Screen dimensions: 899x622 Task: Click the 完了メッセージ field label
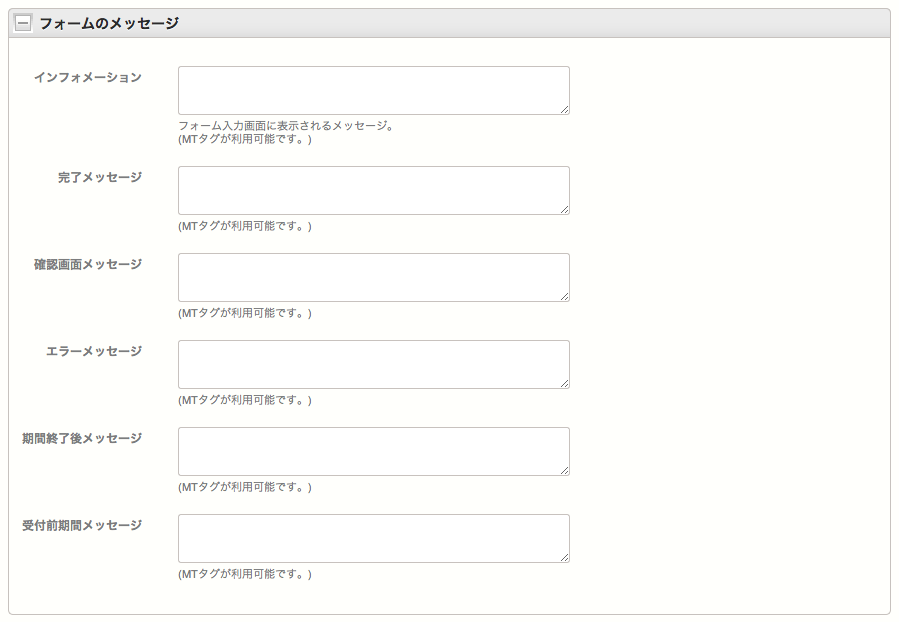(100, 177)
